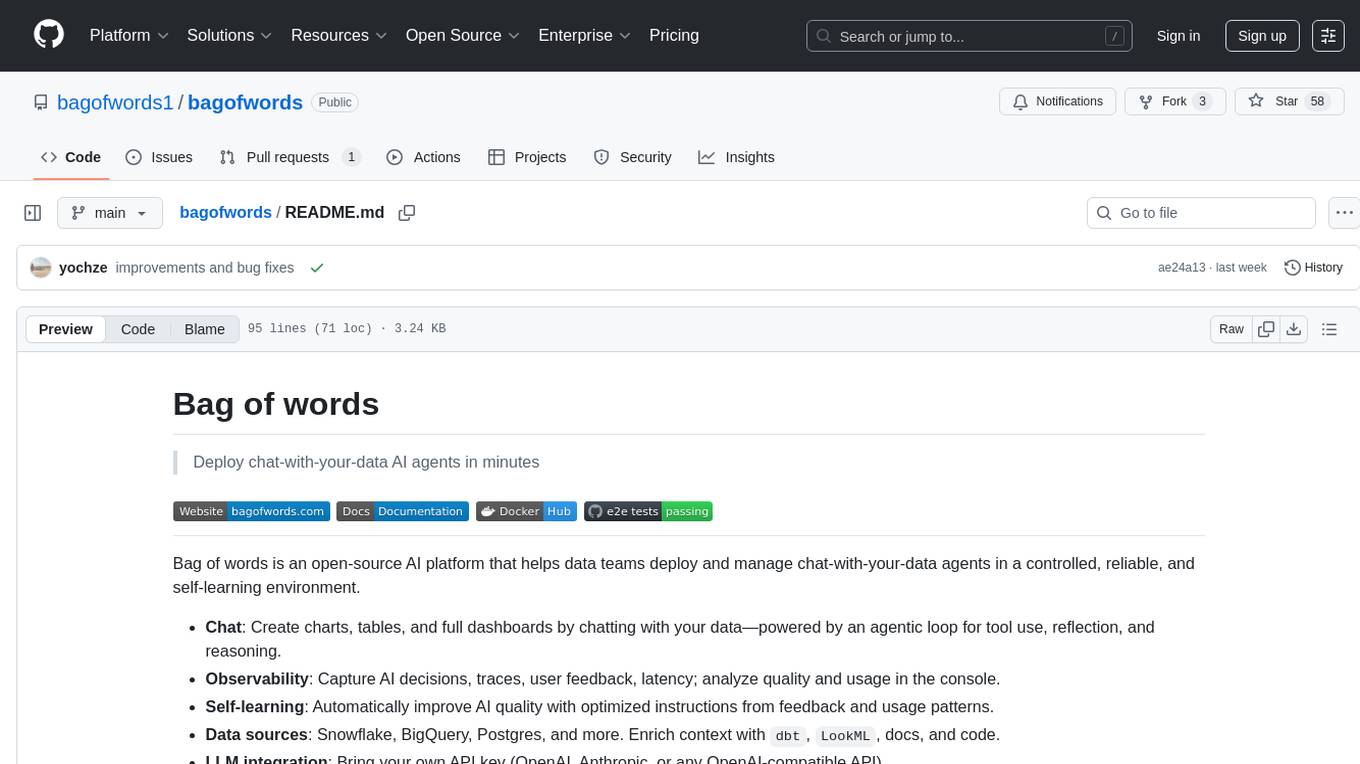Copy the README.md file path
This screenshot has height=764, width=1360.
tap(407, 212)
